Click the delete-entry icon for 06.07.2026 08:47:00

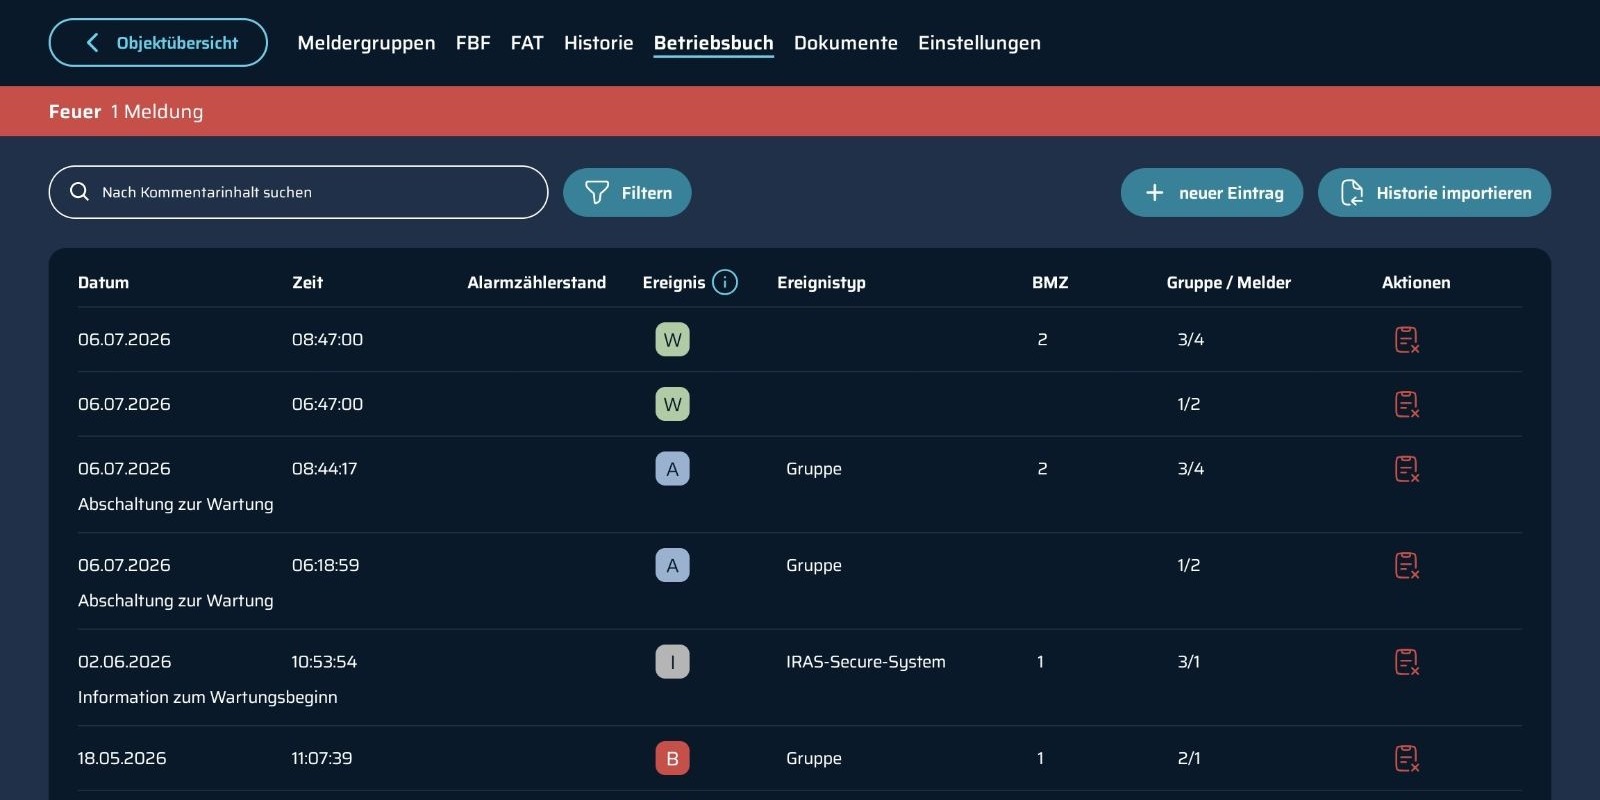[1407, 340]
